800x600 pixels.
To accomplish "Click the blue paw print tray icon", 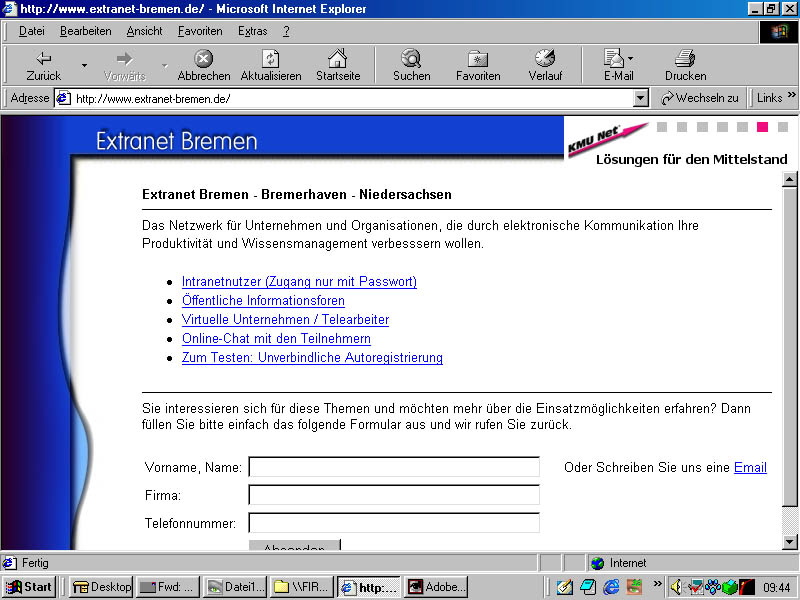I will [712, 587].
